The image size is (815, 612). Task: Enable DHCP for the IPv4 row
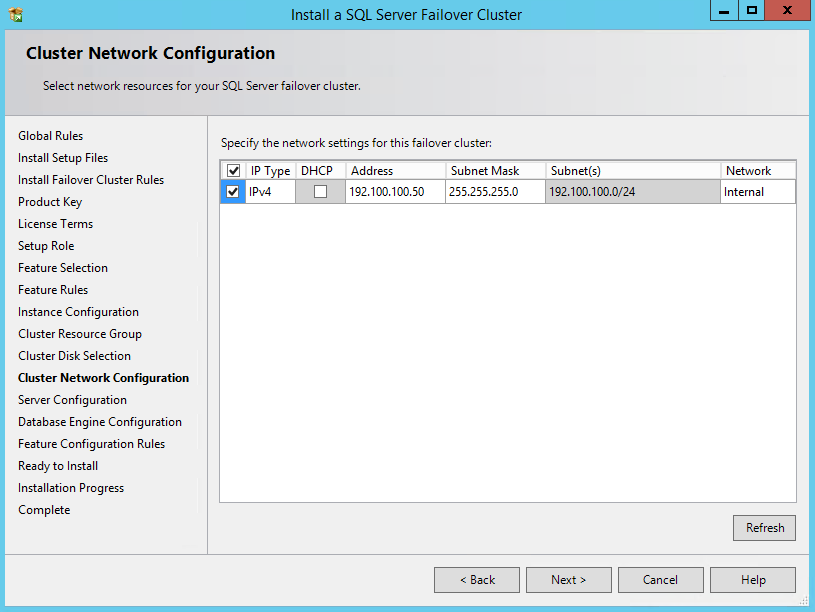point(320,191)
